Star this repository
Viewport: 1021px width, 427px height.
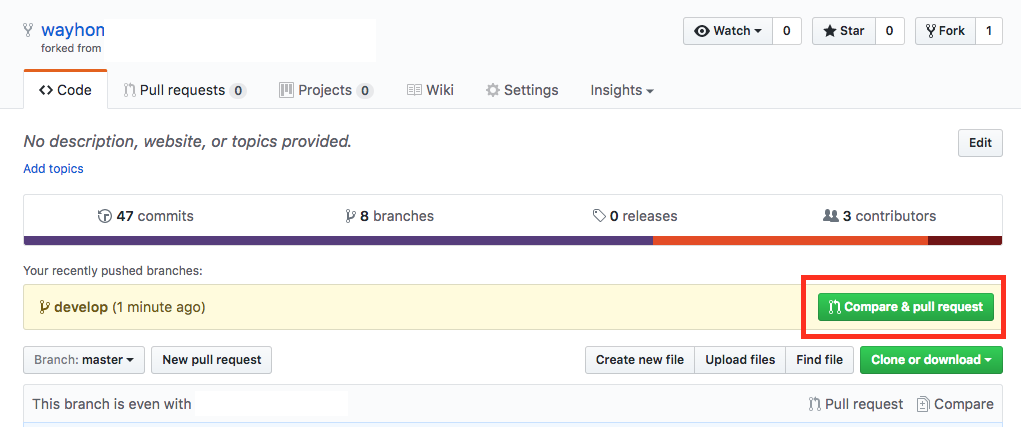[x=844, y=31]
